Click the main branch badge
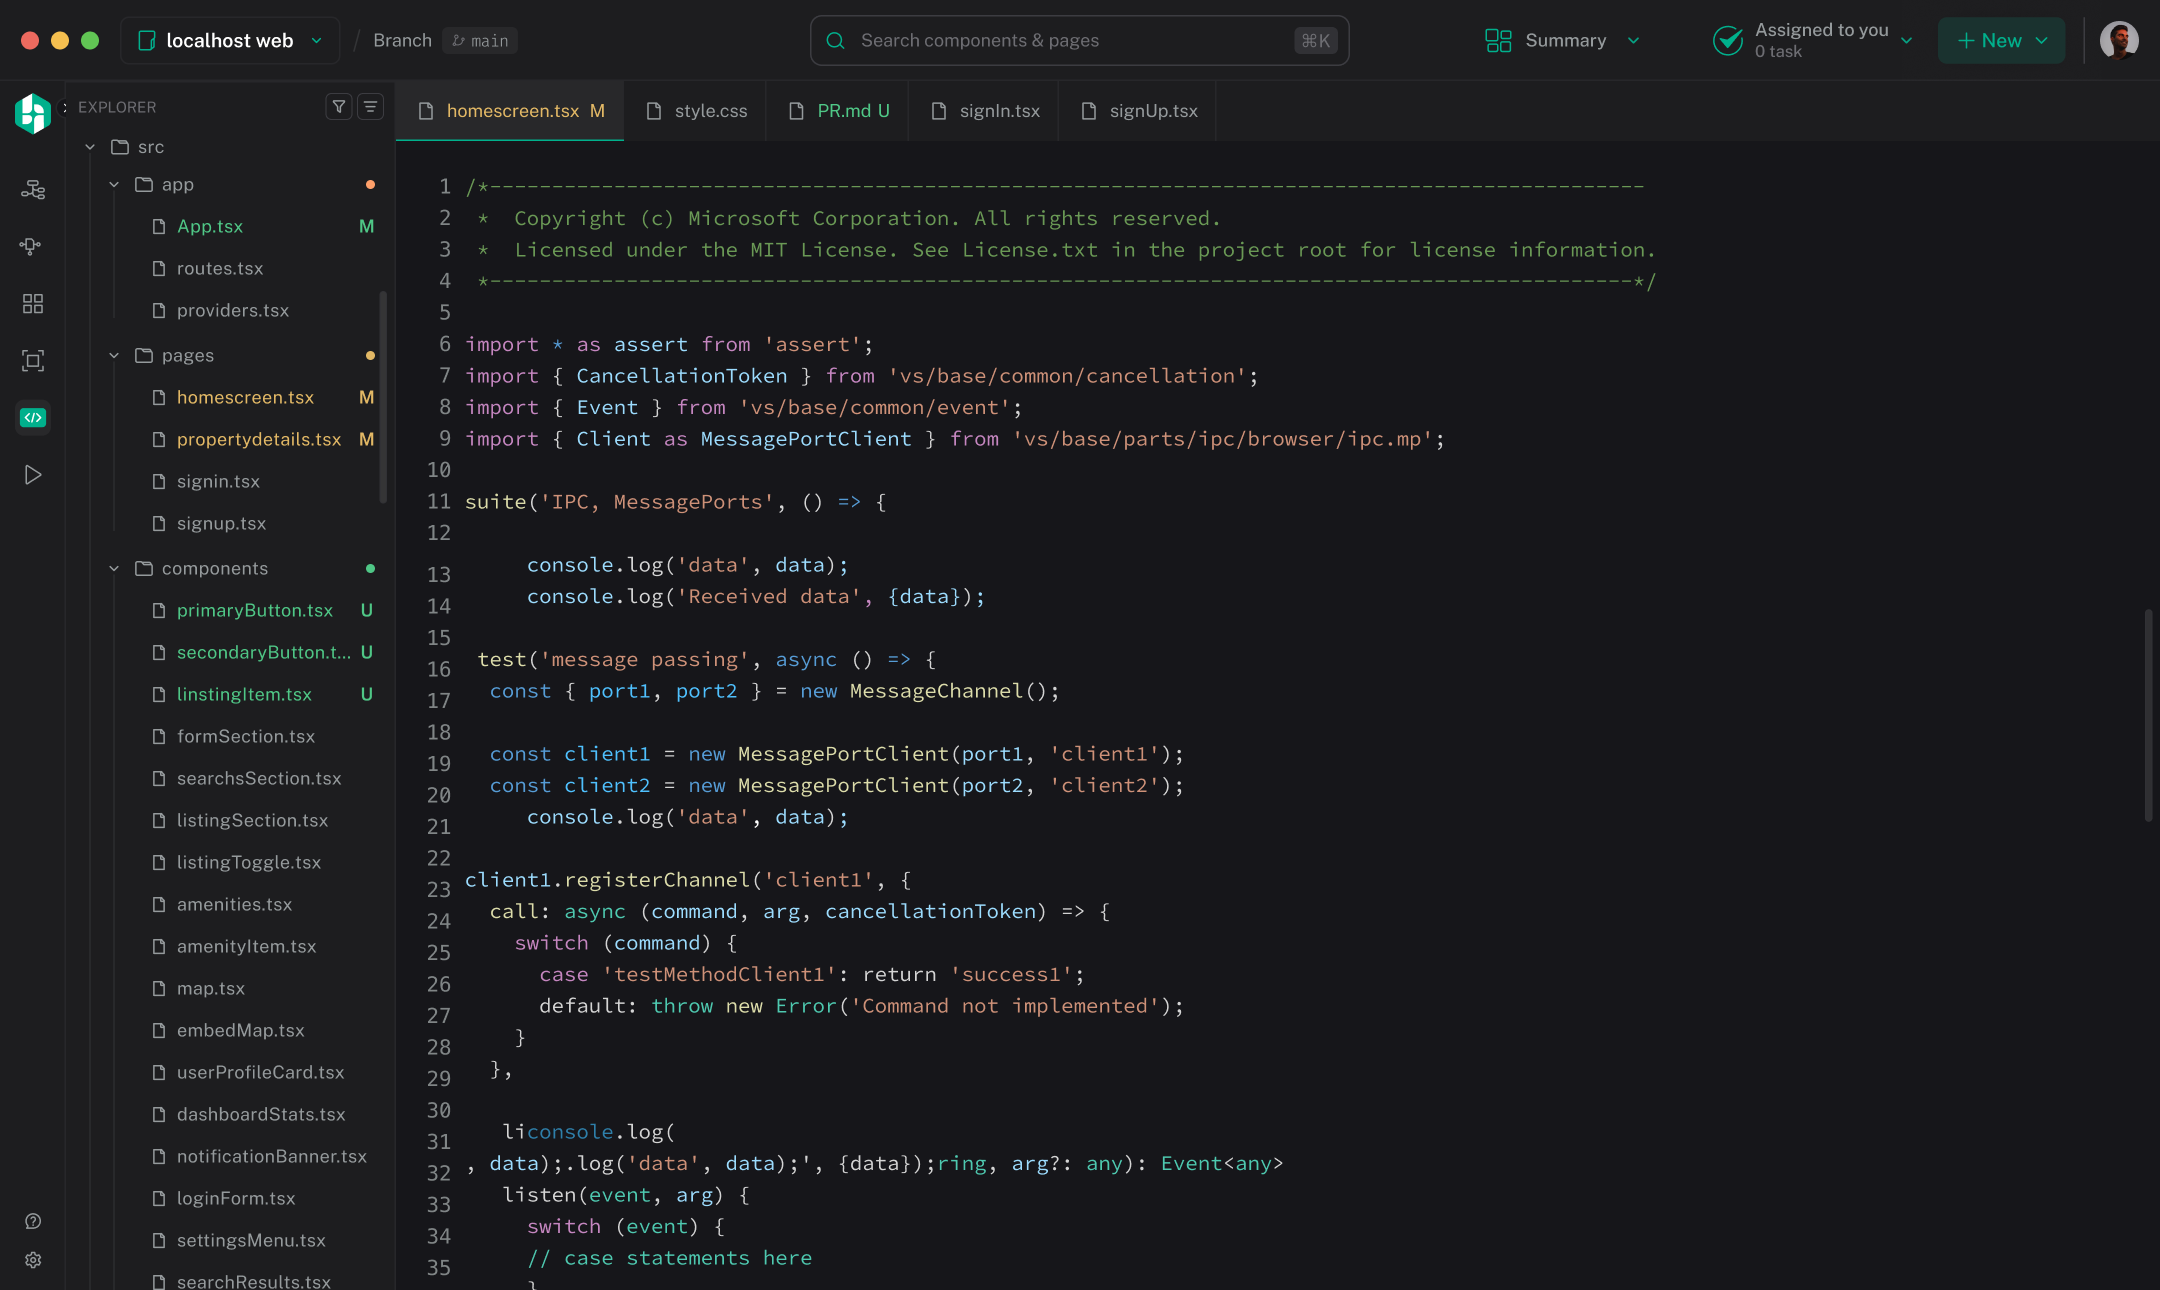This screenshot has height=1290, width=2160. tap(480, 40)
